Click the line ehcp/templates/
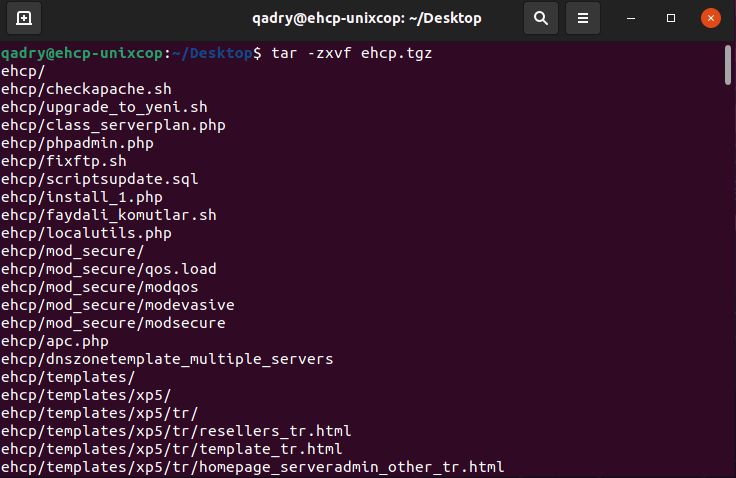The width and height of the screenshot is (736, 478). click(x=68, y=377)
